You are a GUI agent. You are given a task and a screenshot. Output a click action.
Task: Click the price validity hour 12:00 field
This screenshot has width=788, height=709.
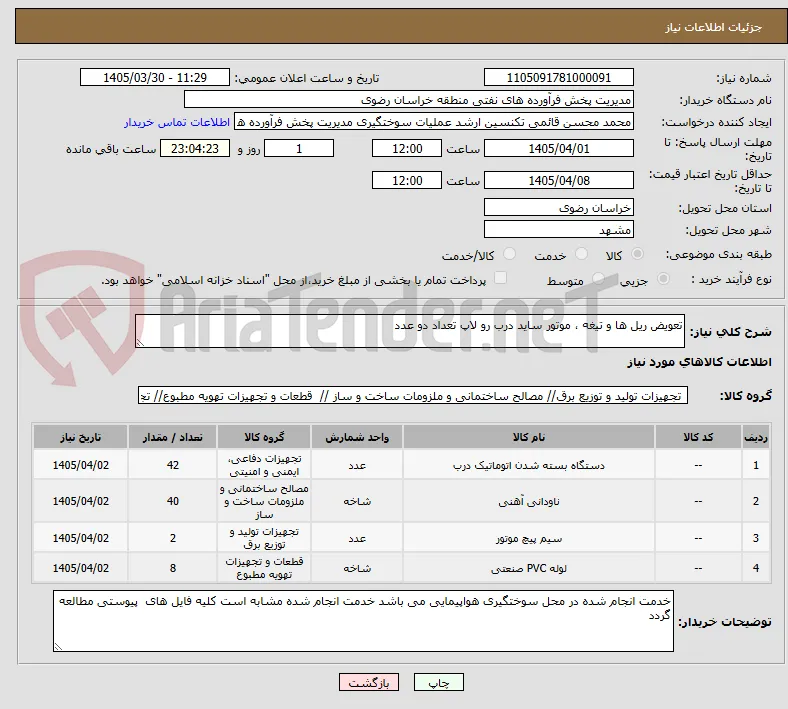[407, 180]
